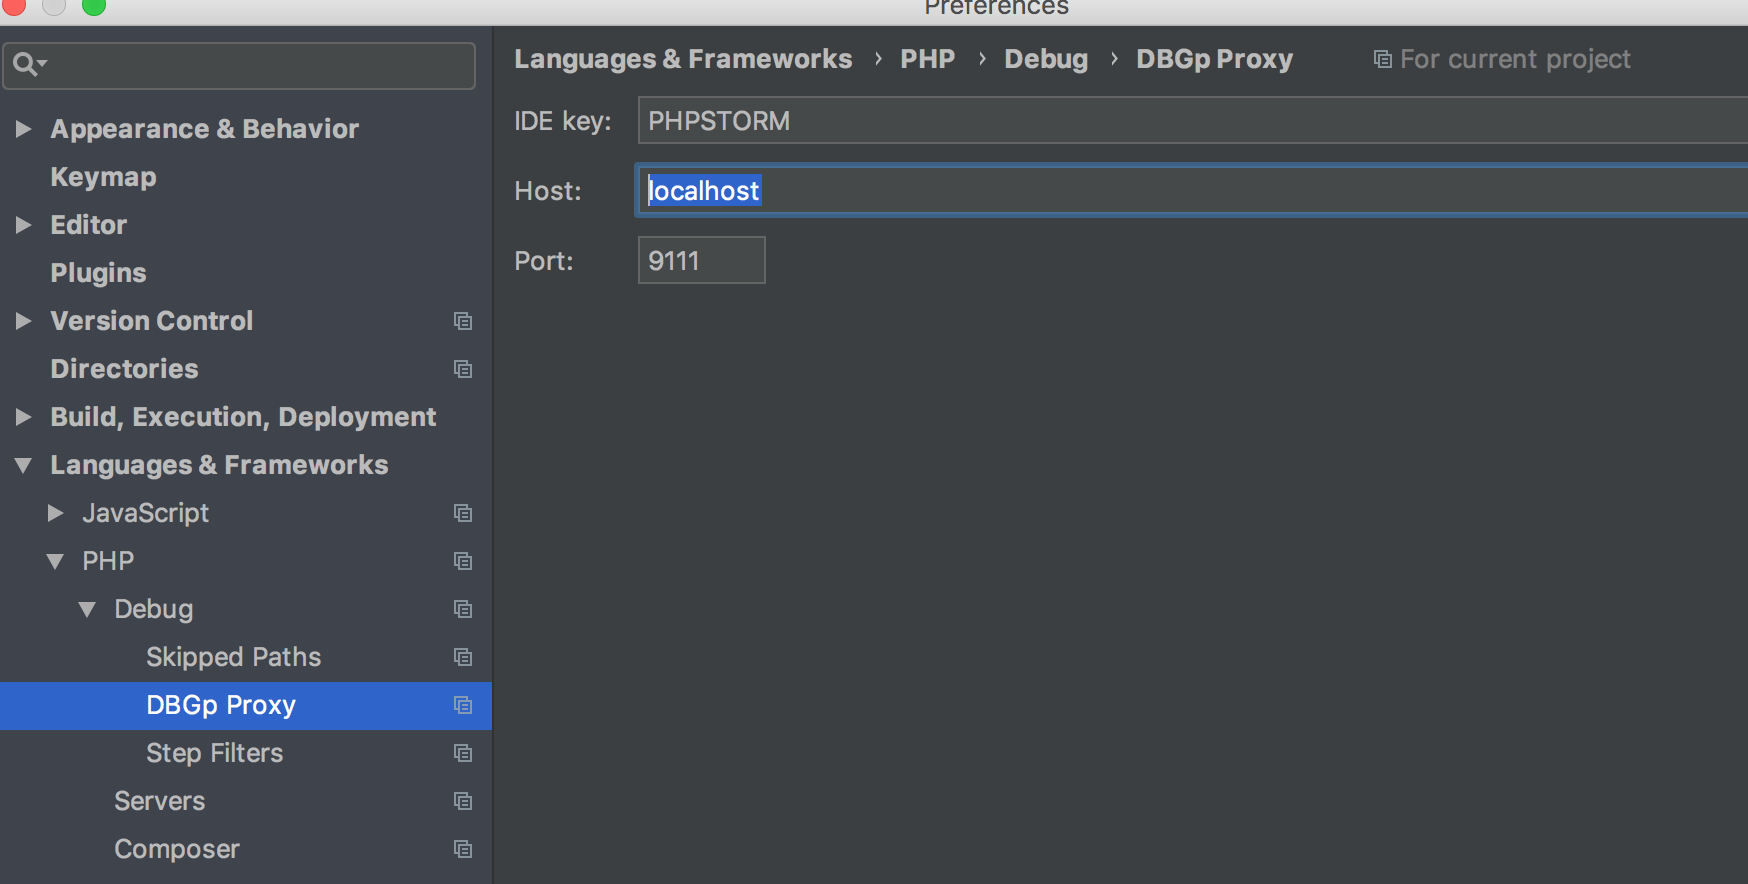This screenshot has height=884, width=1748.
Task: Click the IDE key input field
Action: coord(1192,121)
